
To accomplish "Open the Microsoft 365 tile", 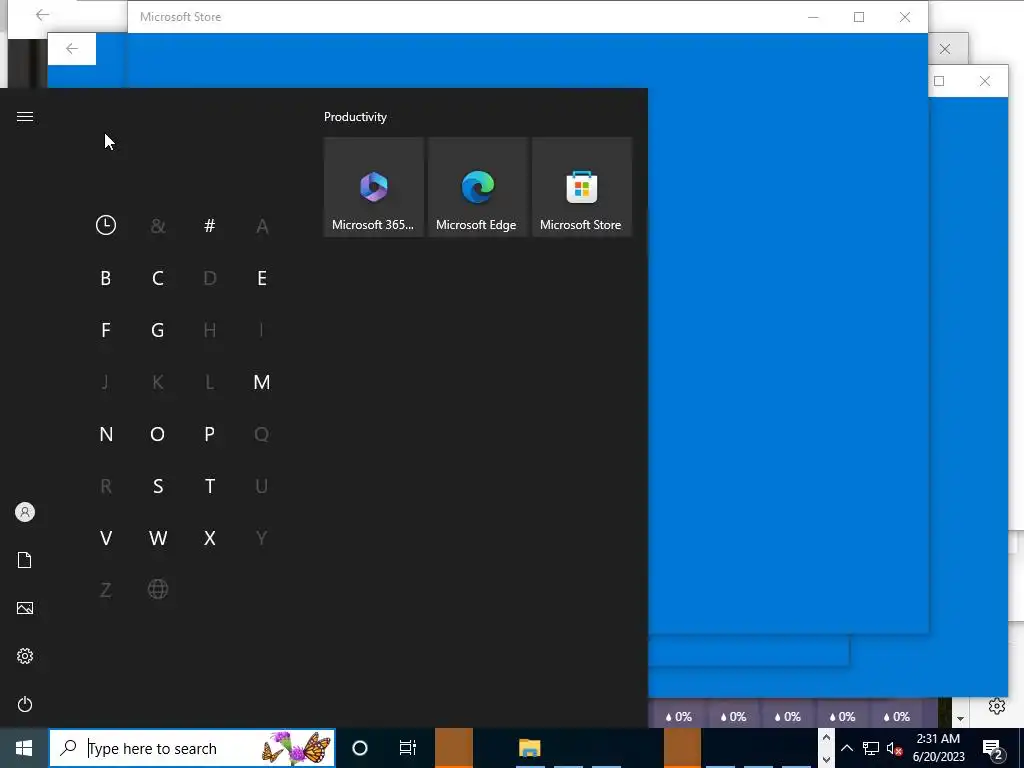I will coord(374,187).
